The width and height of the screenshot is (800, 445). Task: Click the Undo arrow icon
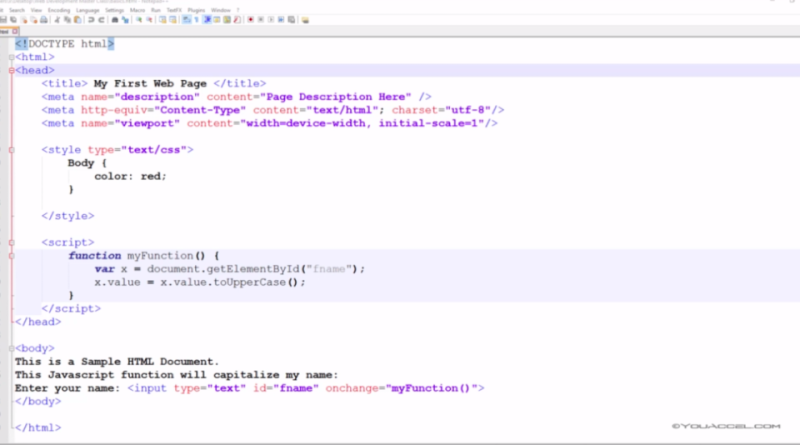click(91, 19)
